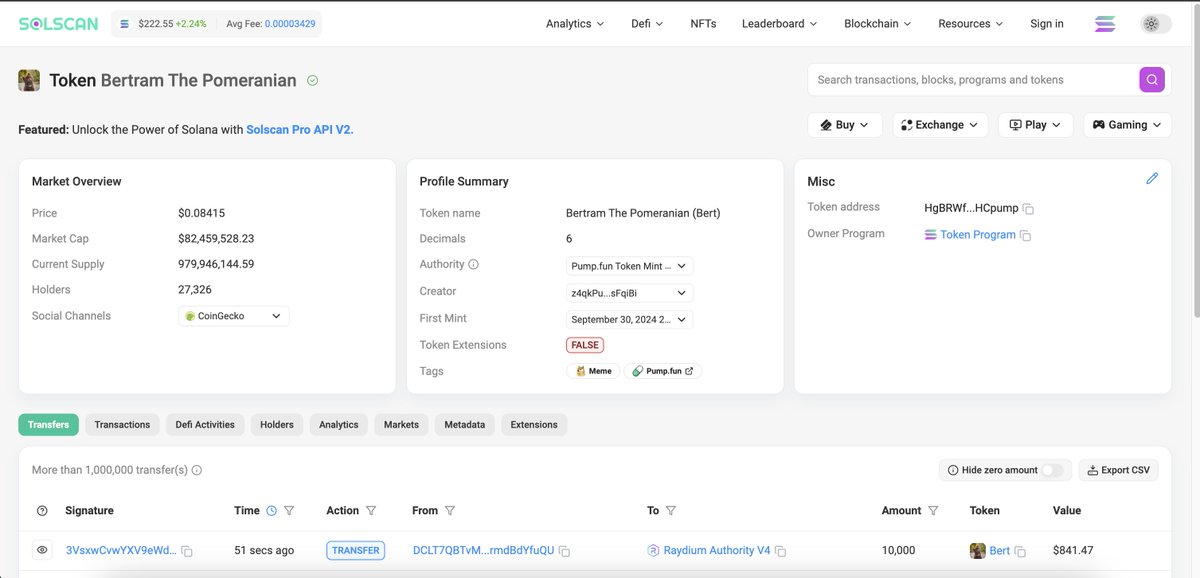1200x578 pixels.
Task: Click info icon next to transfer count
Action: pyautogui.click(x=197, y=470)
